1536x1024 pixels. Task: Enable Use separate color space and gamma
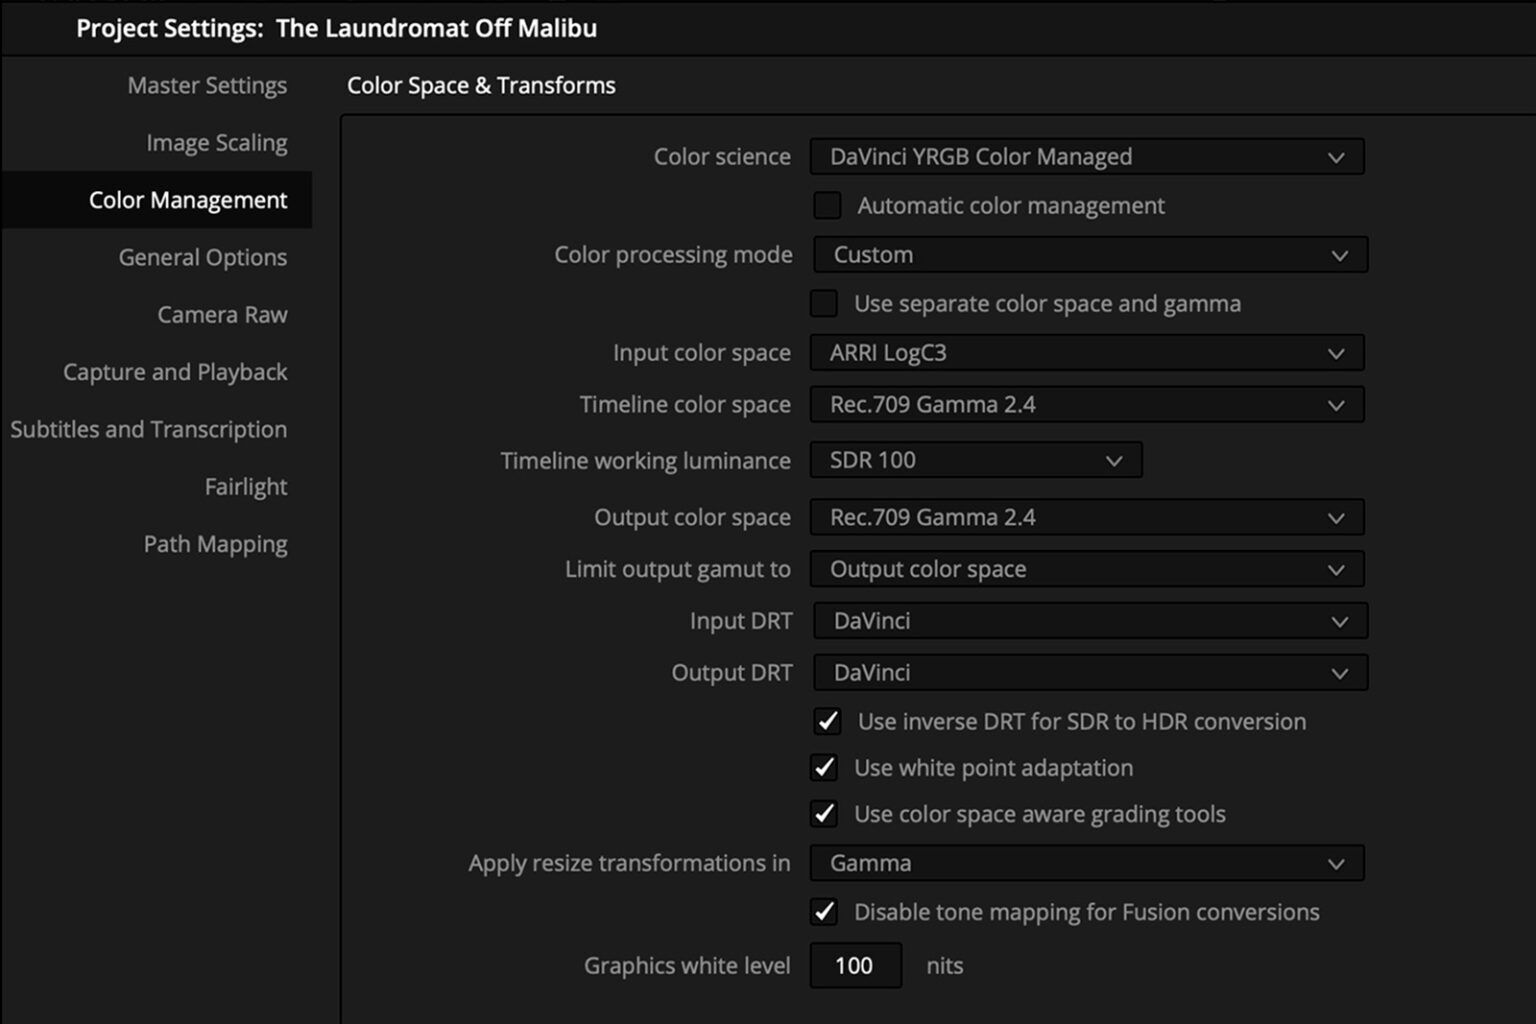point(823,303)
